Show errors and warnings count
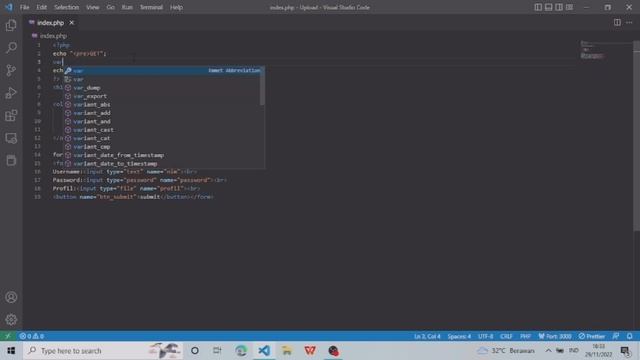The width and height of the screenshot is (640, 360). [x=31, y=336]
